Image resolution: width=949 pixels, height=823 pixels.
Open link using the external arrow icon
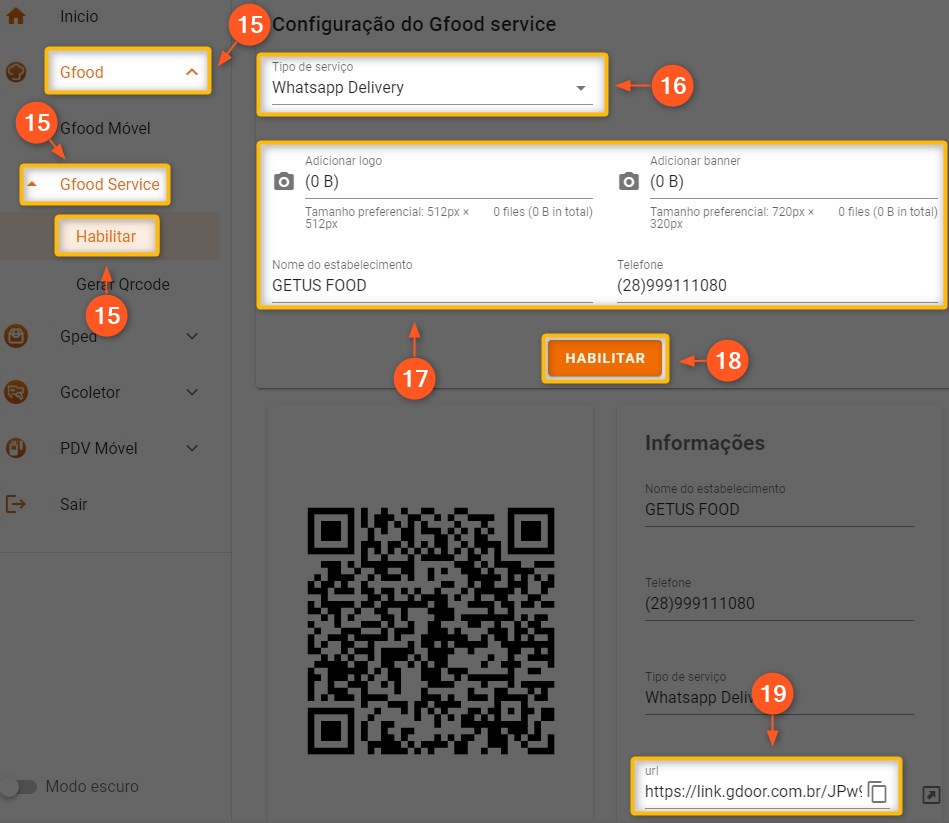[x=930, y=795]
